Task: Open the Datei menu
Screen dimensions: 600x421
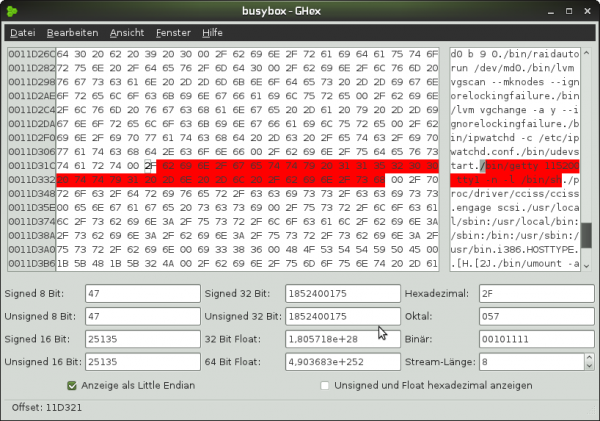Action: pyautogui.click(x=22, y=33)
